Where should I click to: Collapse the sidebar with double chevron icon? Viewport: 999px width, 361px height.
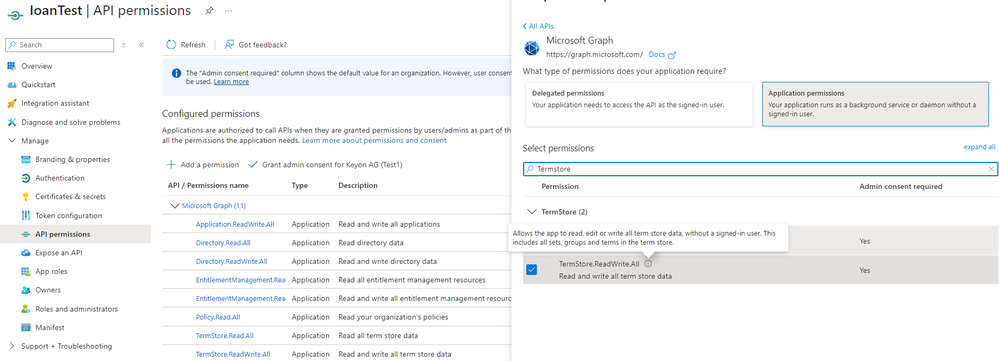point(141,45)
